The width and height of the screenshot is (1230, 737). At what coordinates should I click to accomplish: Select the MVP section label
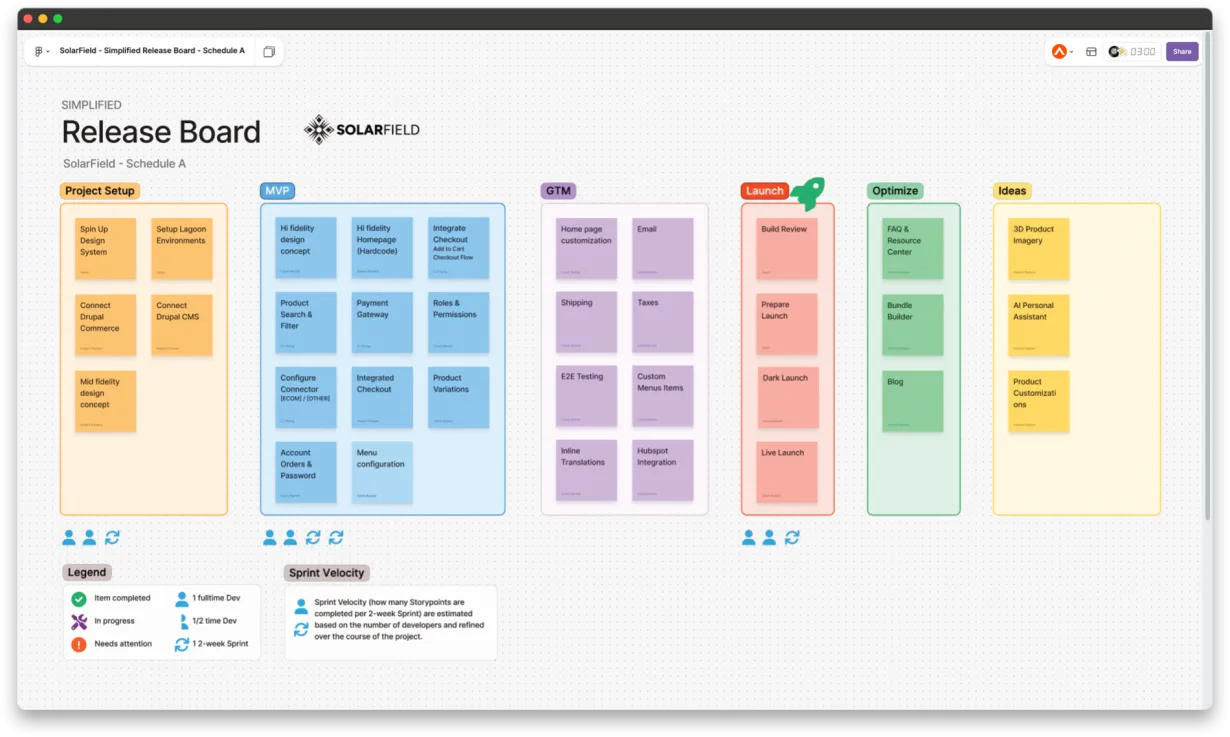tap(277, 191)
